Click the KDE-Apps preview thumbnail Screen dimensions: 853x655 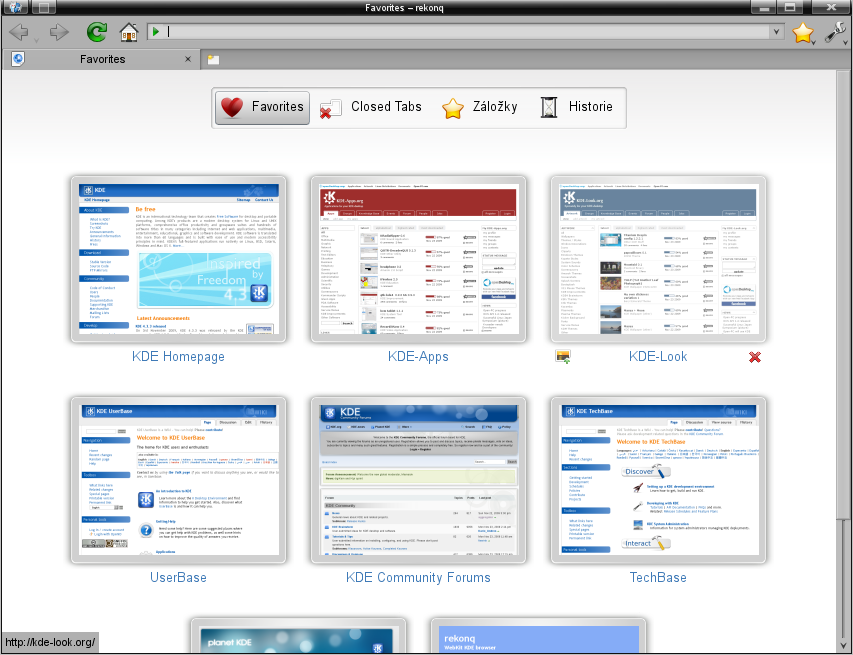pos(418,259)
